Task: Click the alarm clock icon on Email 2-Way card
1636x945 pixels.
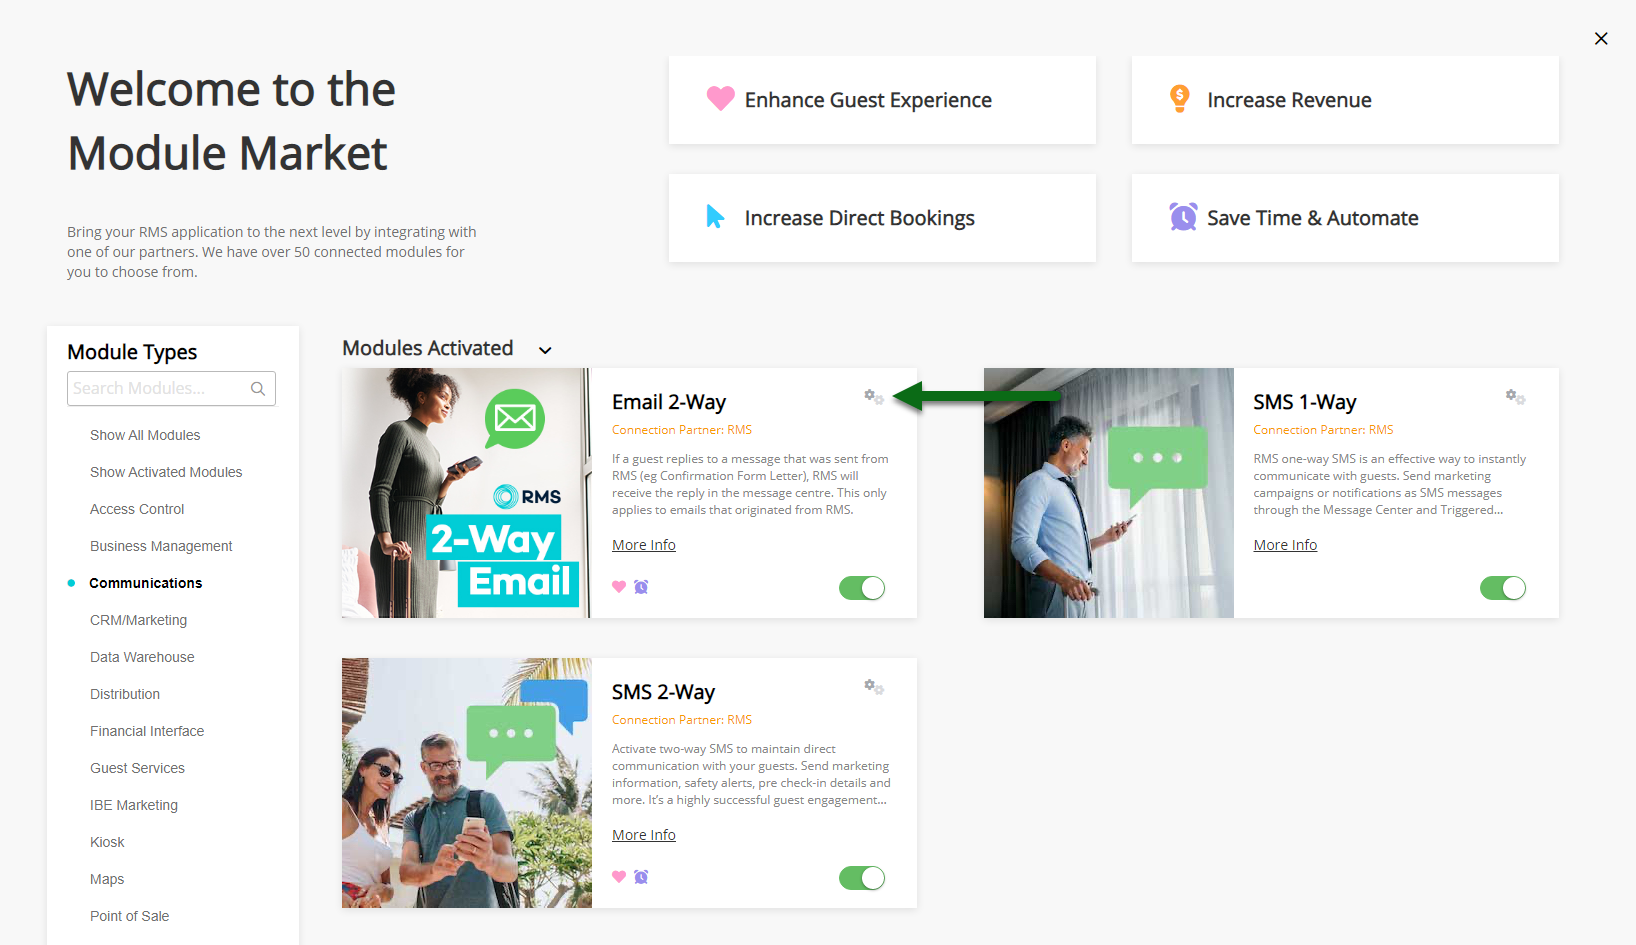Action: pyautogui.click(x=641, y=587)
